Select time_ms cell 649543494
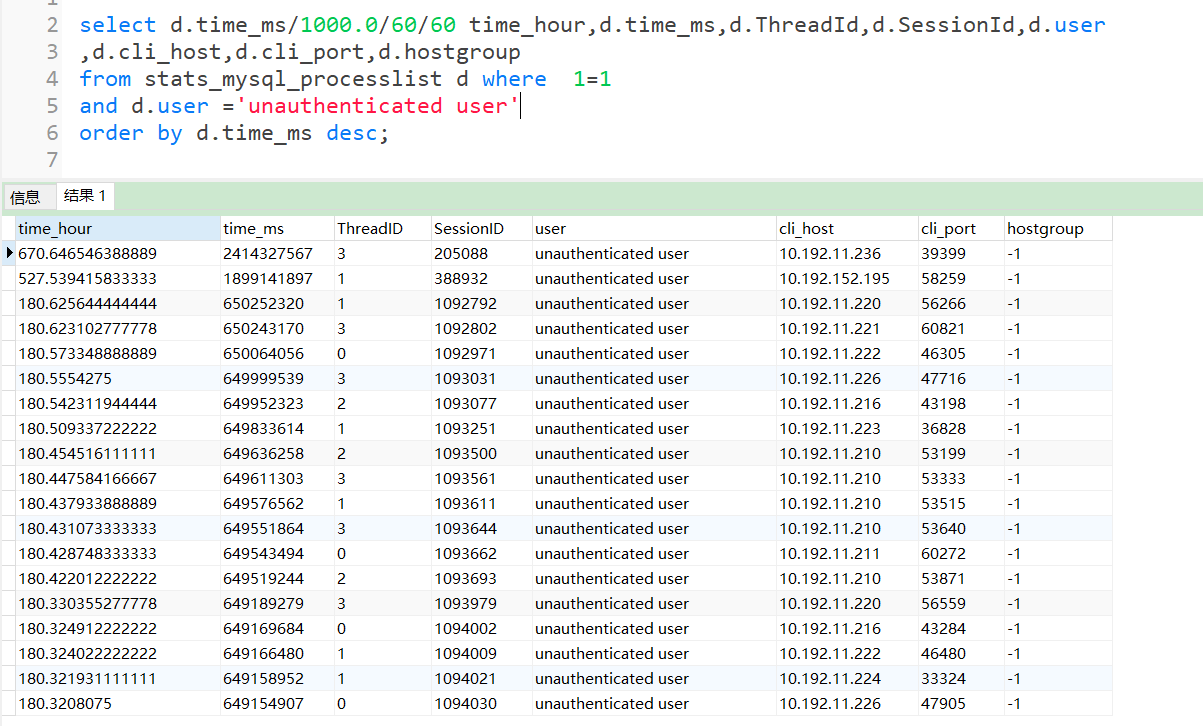1203x726 pixels. tap(277, 554)
